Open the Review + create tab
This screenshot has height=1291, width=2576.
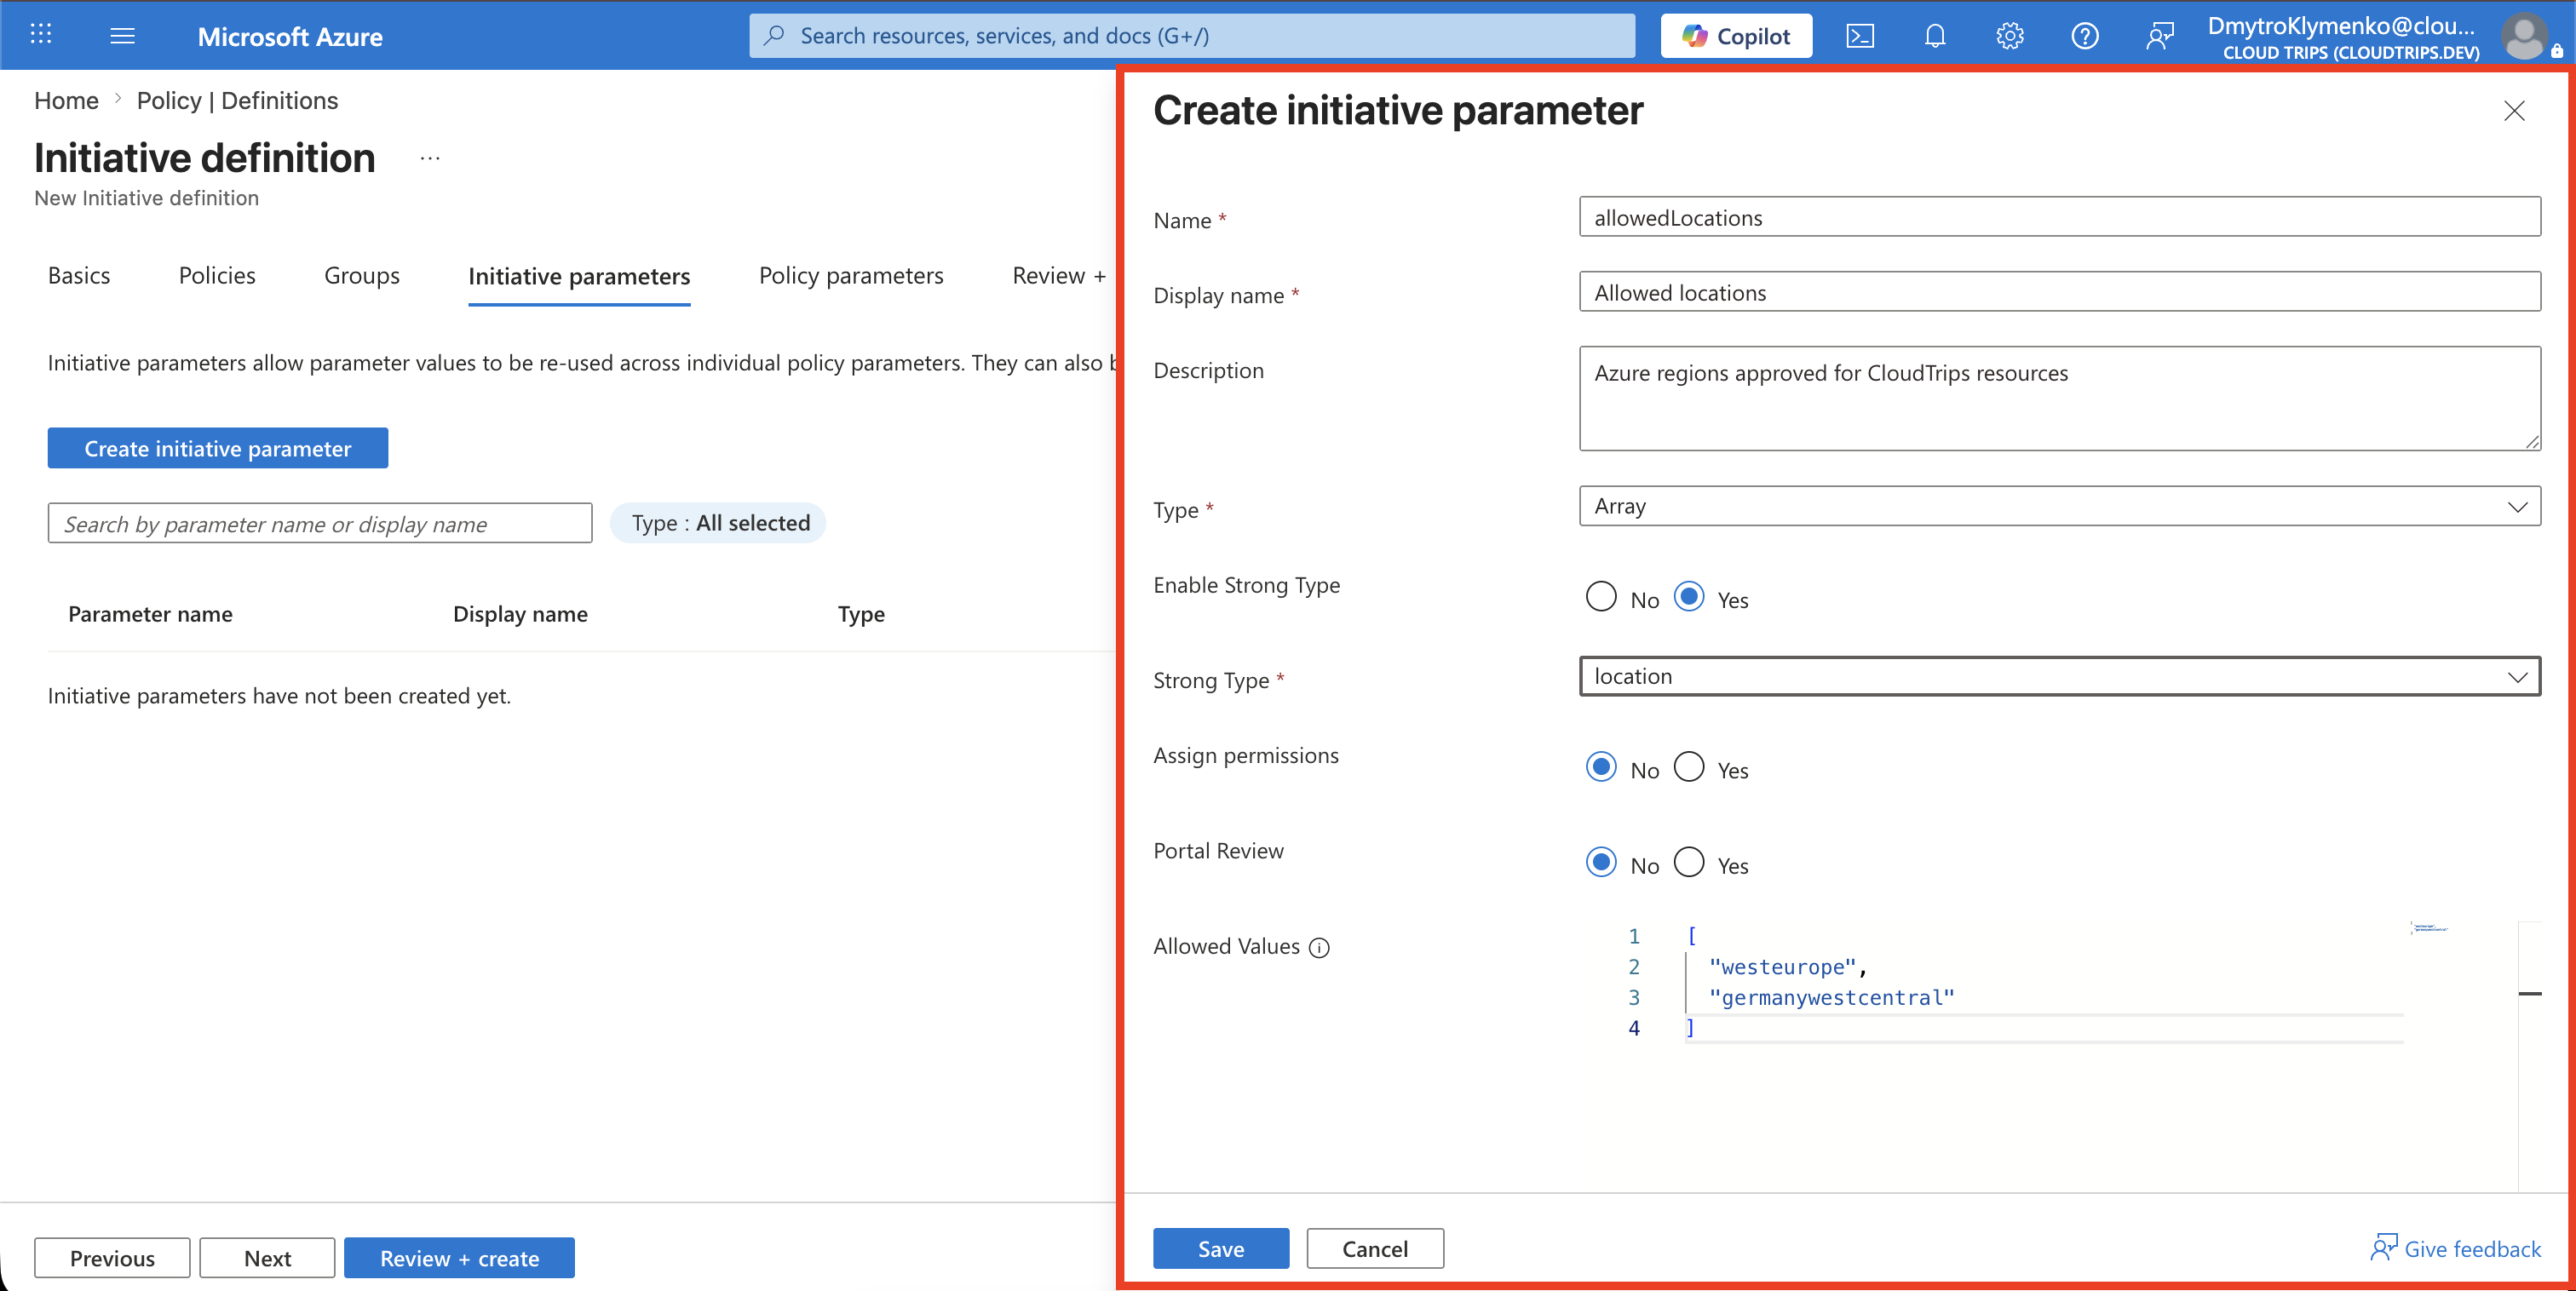[x=1059, y=276]
